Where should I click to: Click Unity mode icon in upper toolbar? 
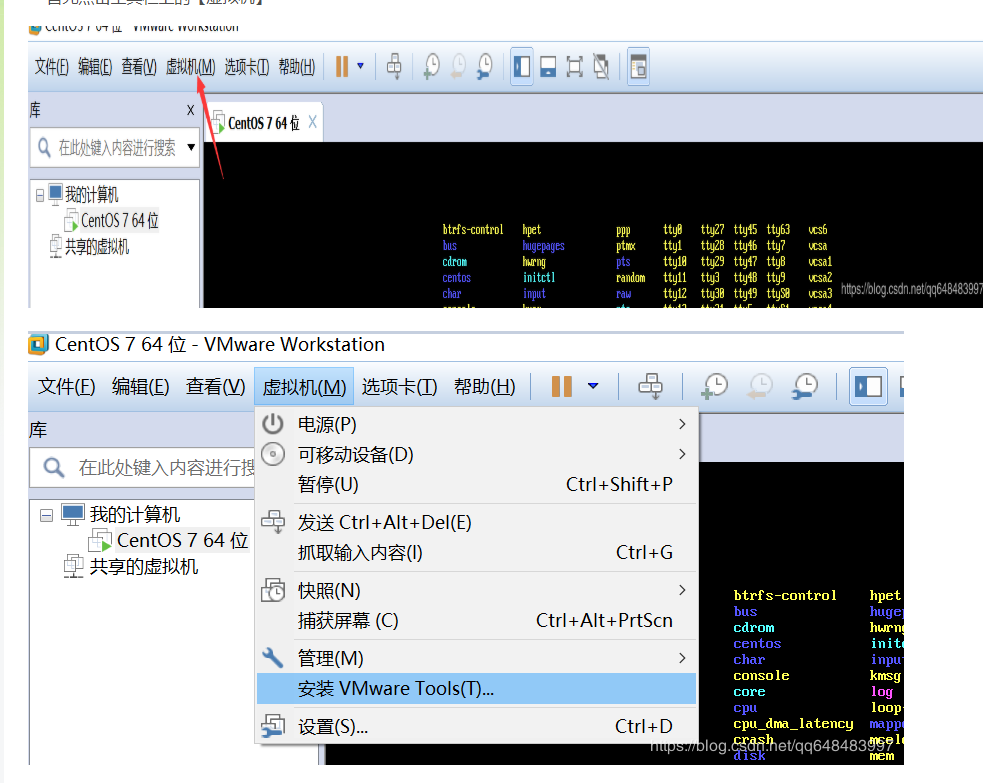point(601,66)
